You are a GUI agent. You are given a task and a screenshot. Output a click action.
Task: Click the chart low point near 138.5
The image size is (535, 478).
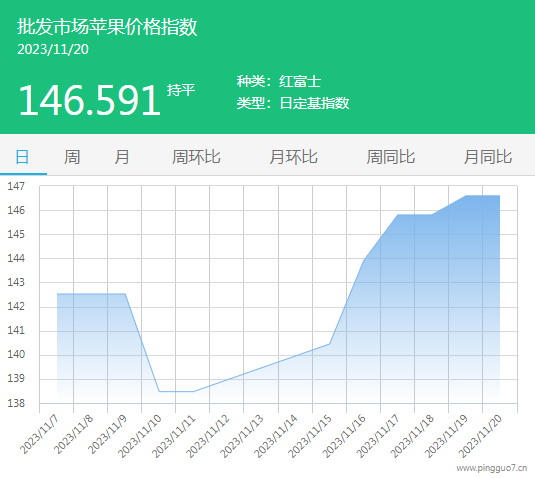point(176,391)
